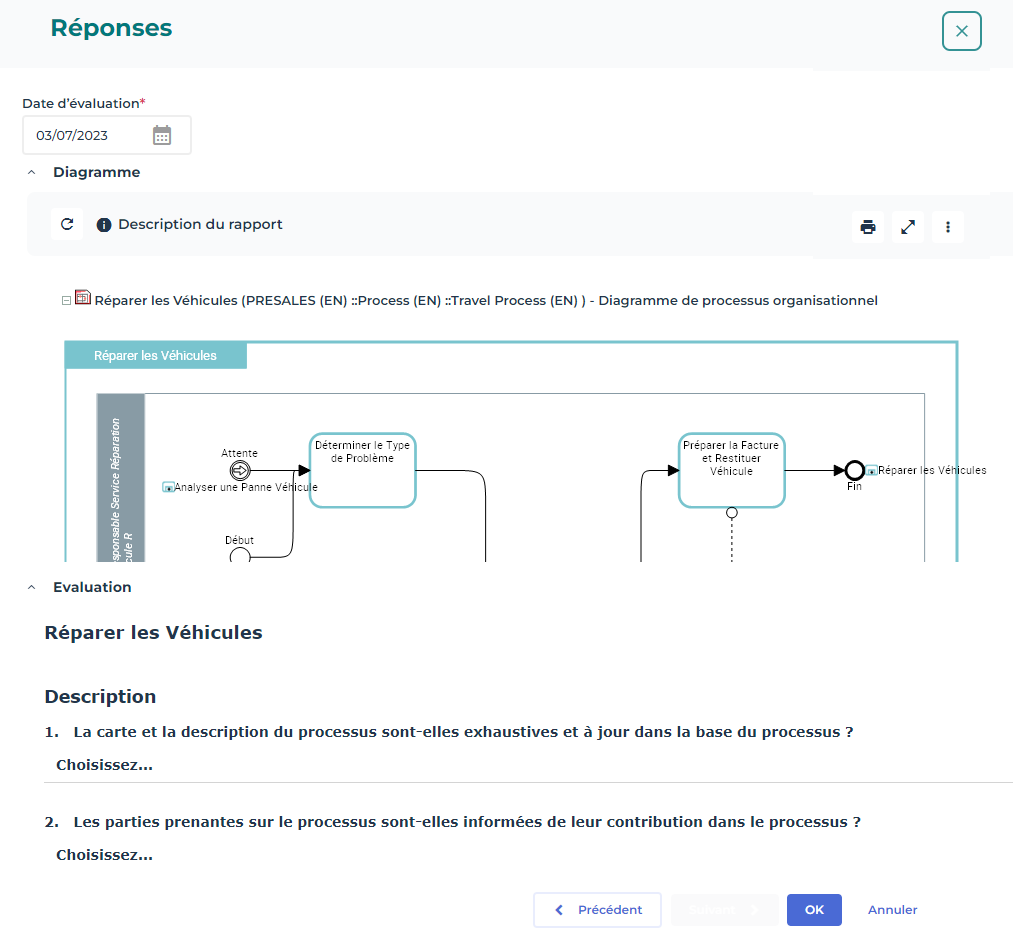Collapse the Evaluation section
Viewport: 1013px width, 935px height.
(x=32, y=587)
